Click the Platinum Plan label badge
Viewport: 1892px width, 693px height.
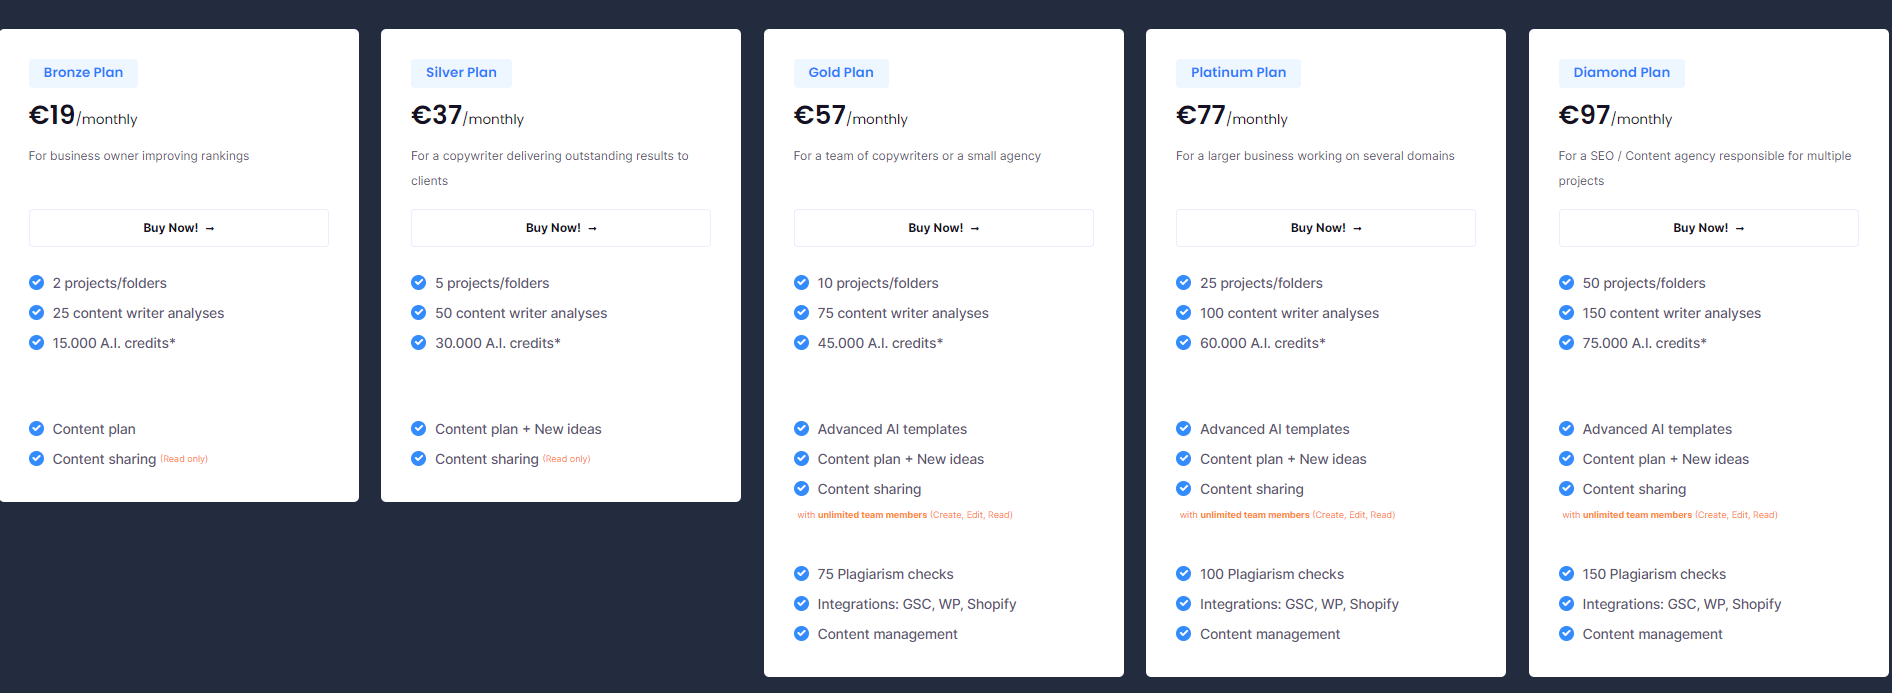point(1238,73)
